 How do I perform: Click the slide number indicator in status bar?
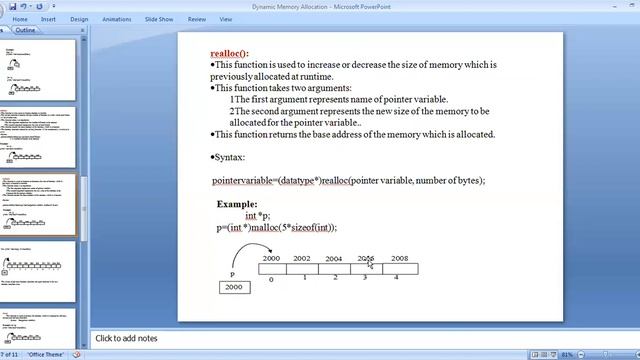[10, 354]
